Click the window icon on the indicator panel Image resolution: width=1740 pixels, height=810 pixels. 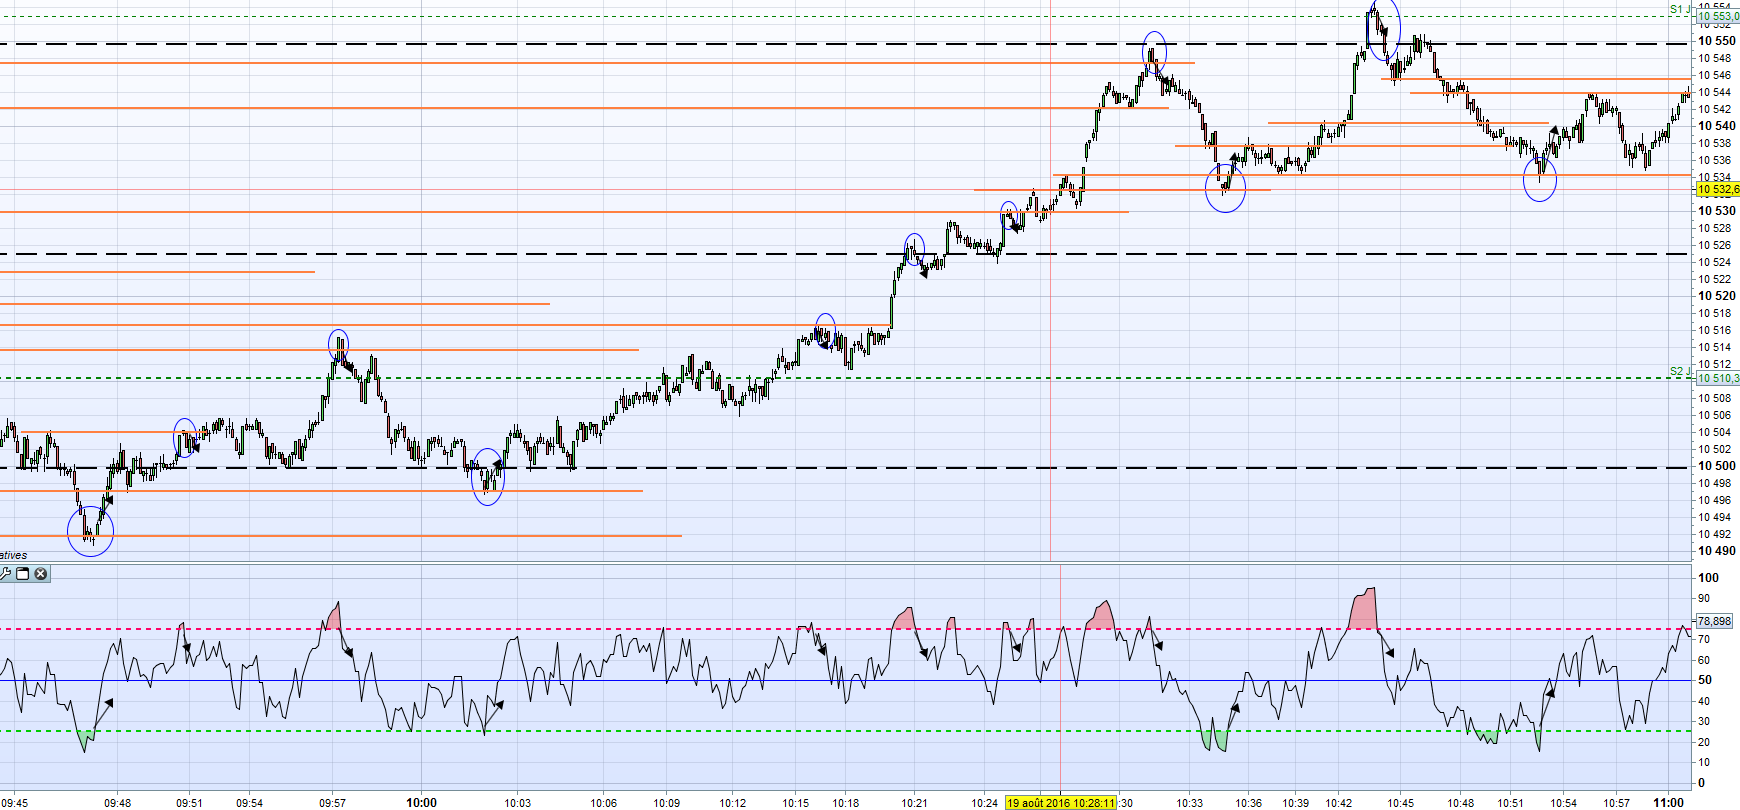[23, 574]
